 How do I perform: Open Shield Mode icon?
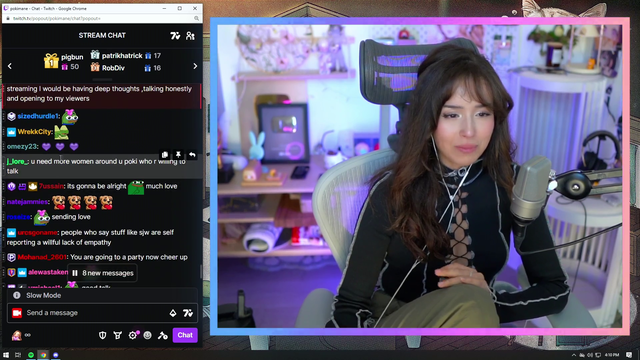coord(102,335)
